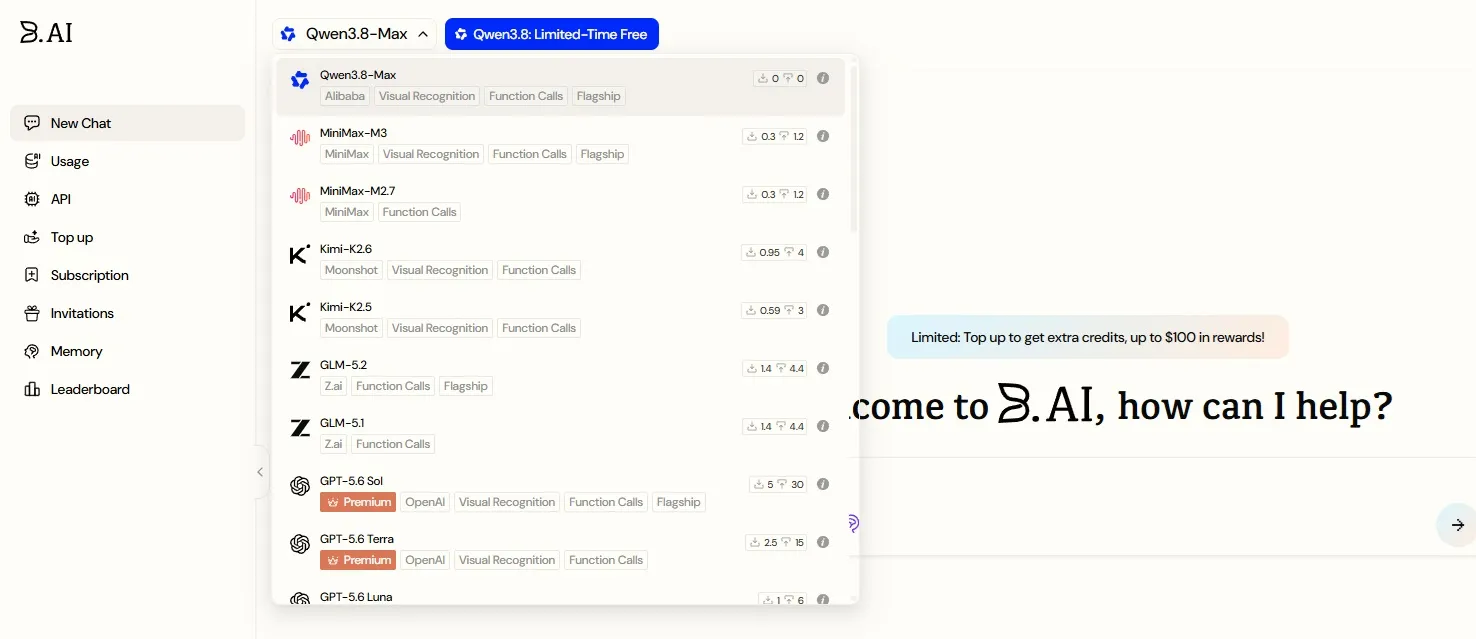Select Kimi-K2.5 from the model list
This screenshot has width=1476, height=639.
point(560,318)
